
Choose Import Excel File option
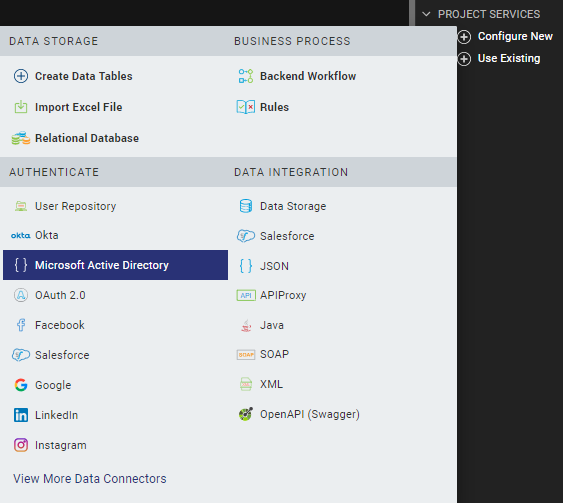pyautogui.click(x=79, y=107)
